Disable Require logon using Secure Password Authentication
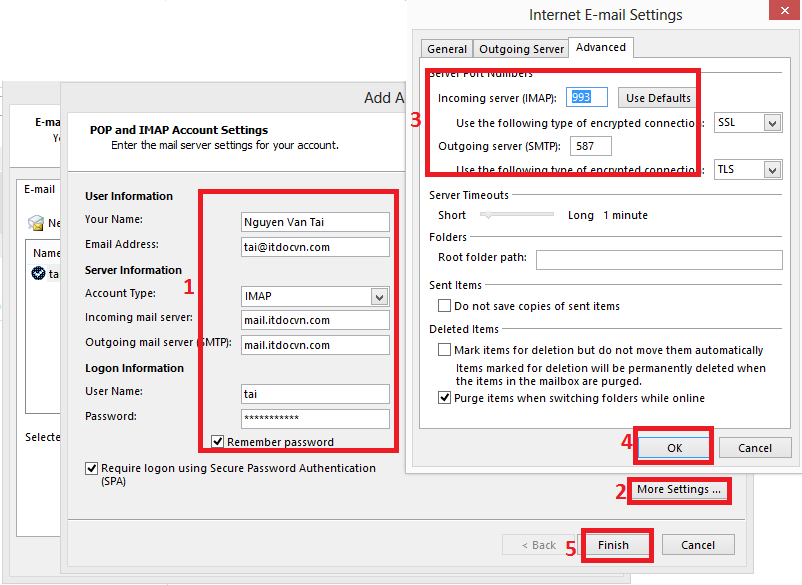The height and width of the screenshot is (585, 802). [93, 468]
